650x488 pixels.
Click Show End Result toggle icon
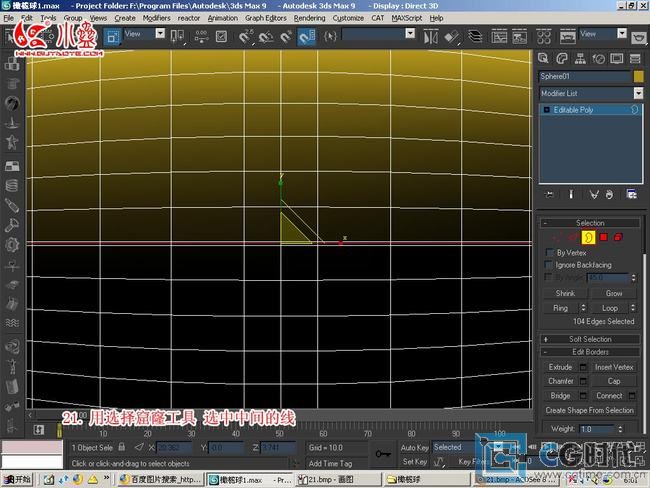coord(571,194)
